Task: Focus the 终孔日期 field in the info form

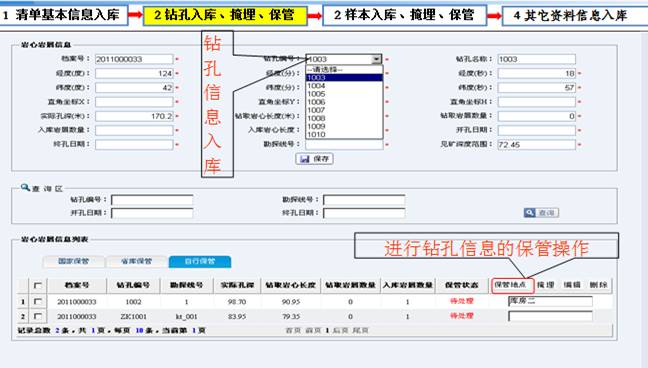Action: [x=134, y=144]
